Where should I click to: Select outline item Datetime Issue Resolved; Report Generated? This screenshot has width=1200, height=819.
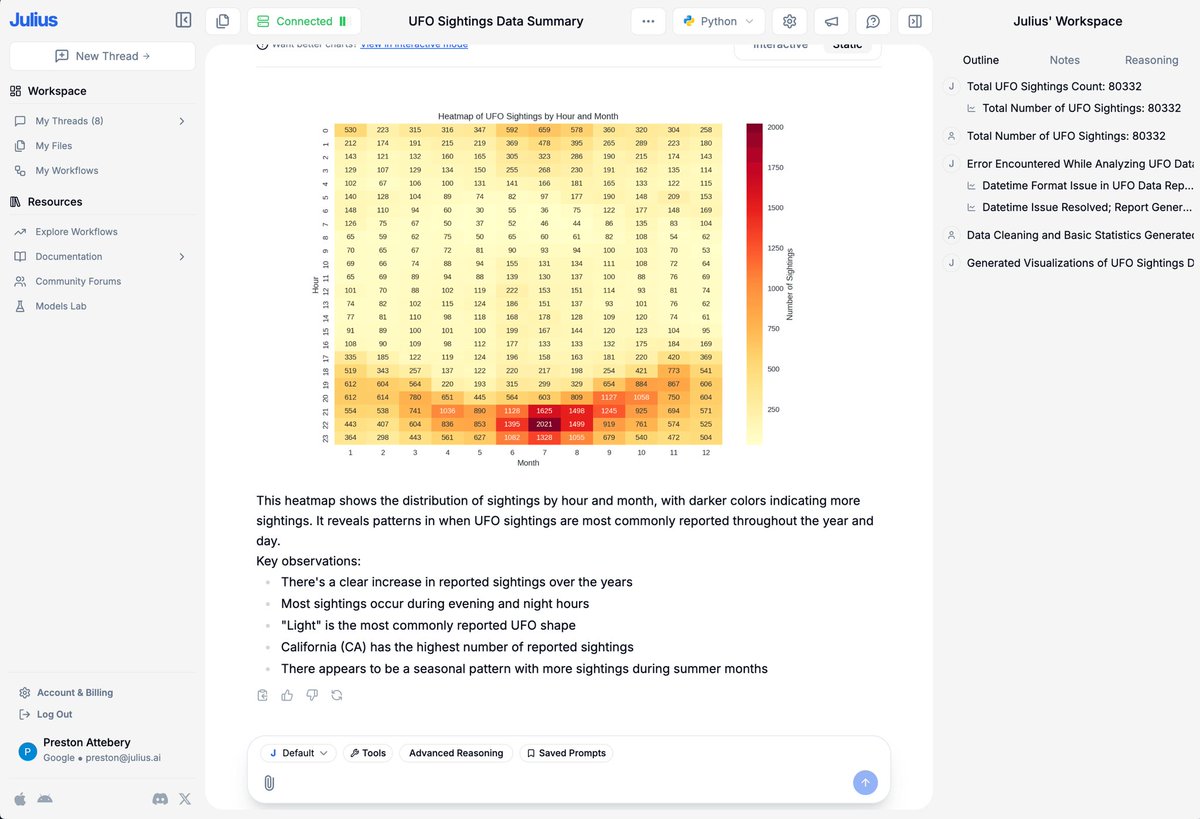(1087, 208)
